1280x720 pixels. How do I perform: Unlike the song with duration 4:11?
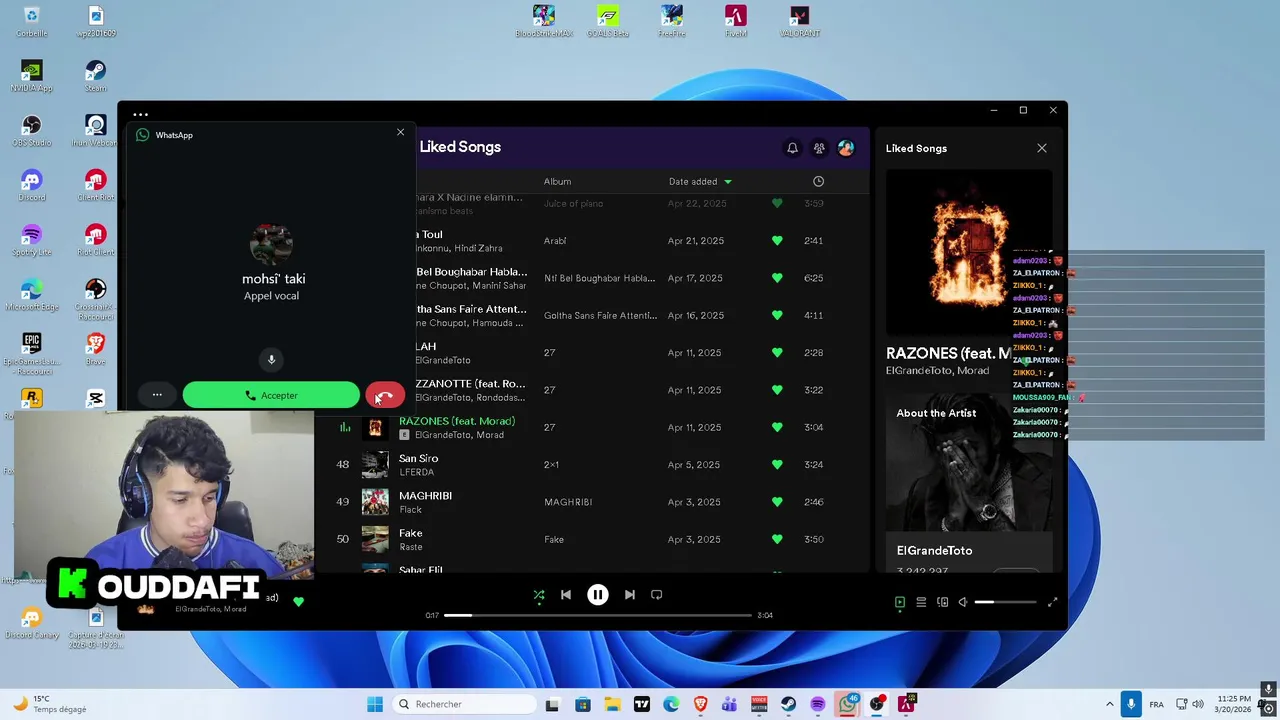point(777,315)
